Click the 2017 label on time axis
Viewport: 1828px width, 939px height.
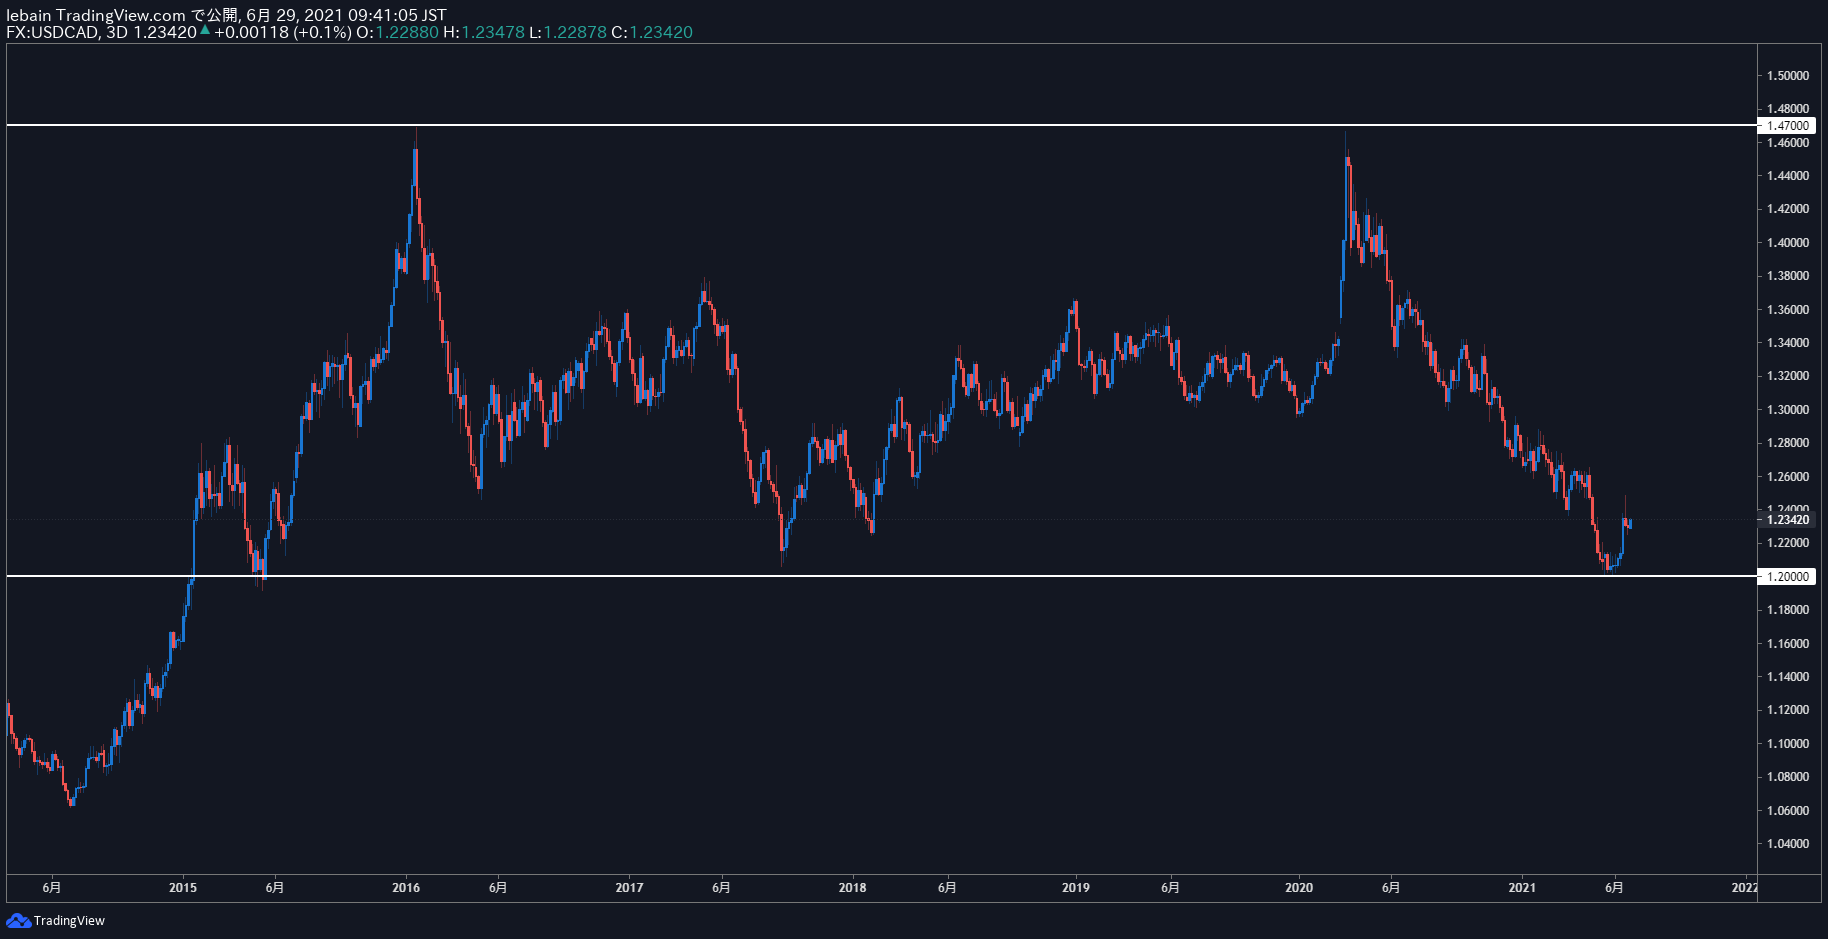pyautogui.click(x=629, y=888)
